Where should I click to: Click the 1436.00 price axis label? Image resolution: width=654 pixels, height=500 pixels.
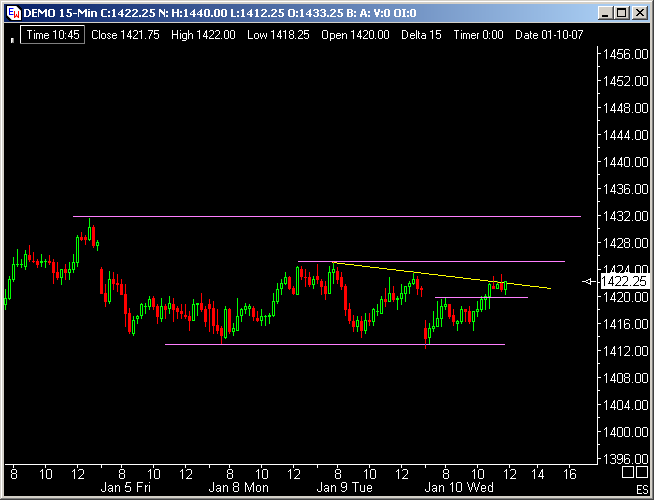pos(626,189)
